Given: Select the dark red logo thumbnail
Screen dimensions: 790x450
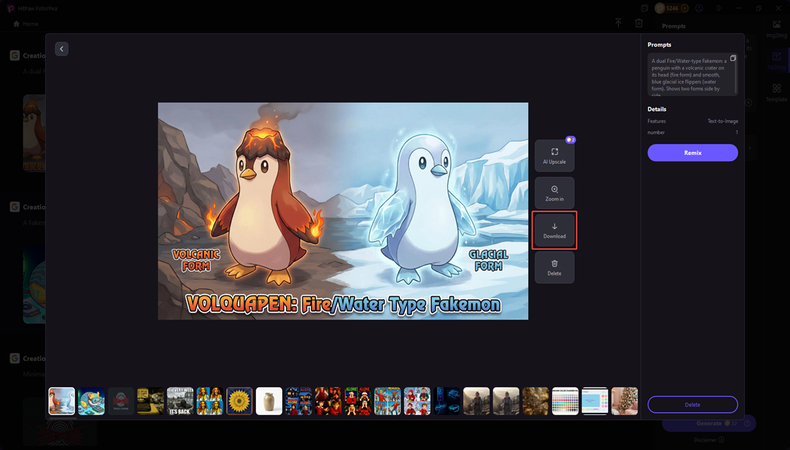Looking at the screenshot, I should (x=121, y=401).
